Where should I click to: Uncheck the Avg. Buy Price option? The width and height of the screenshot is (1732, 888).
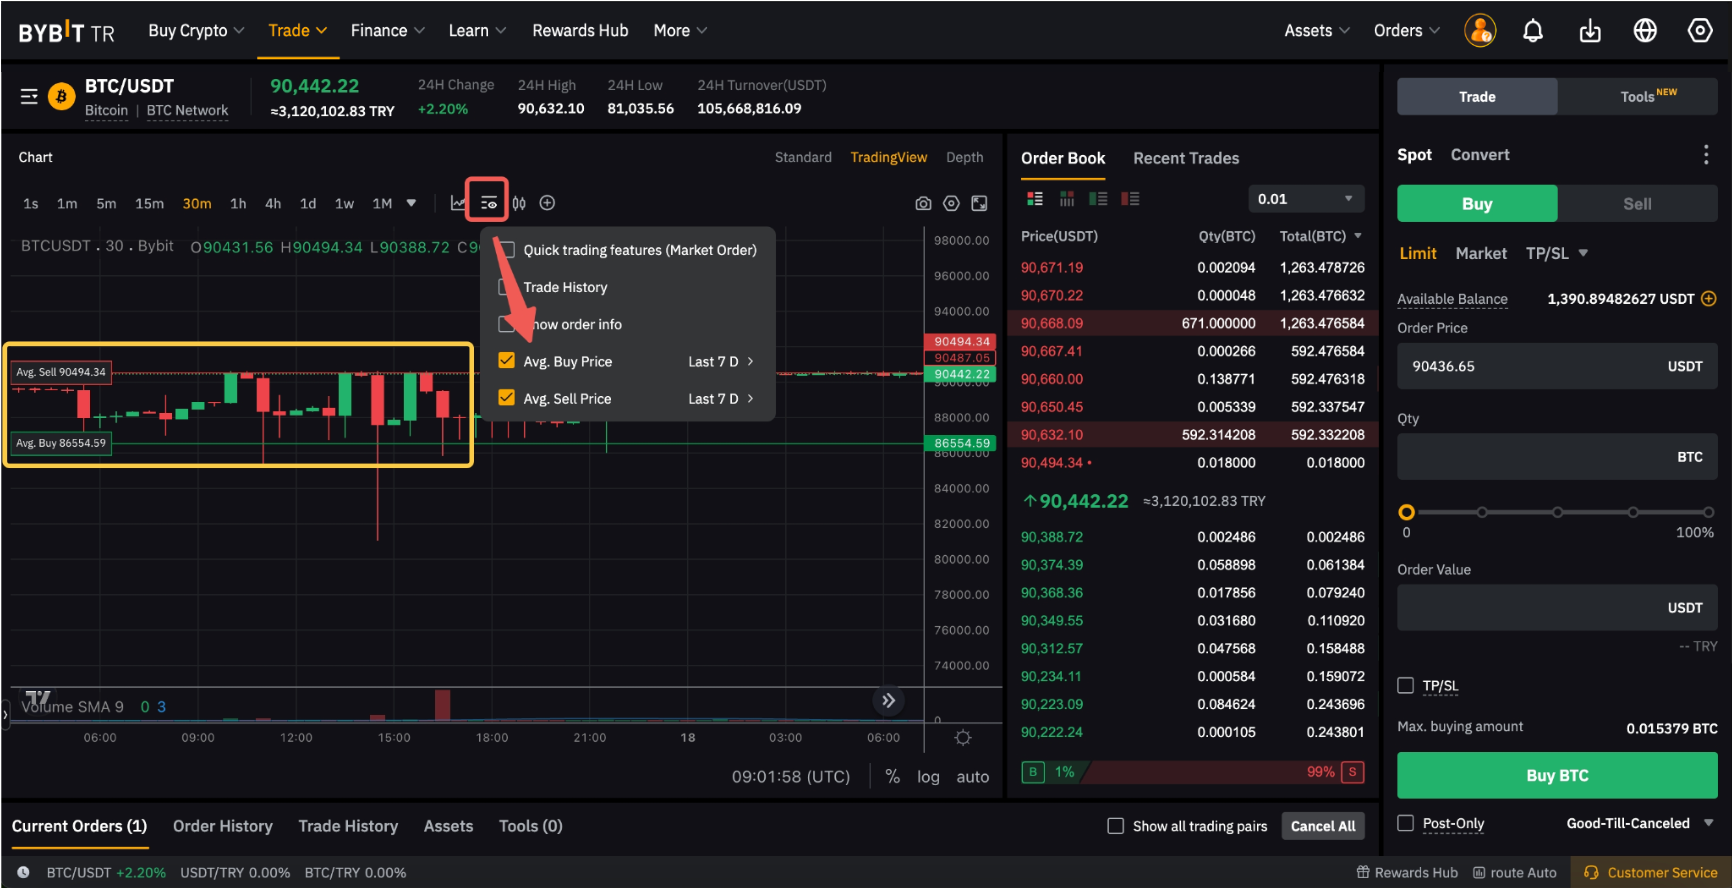click(x=507, y=361)
